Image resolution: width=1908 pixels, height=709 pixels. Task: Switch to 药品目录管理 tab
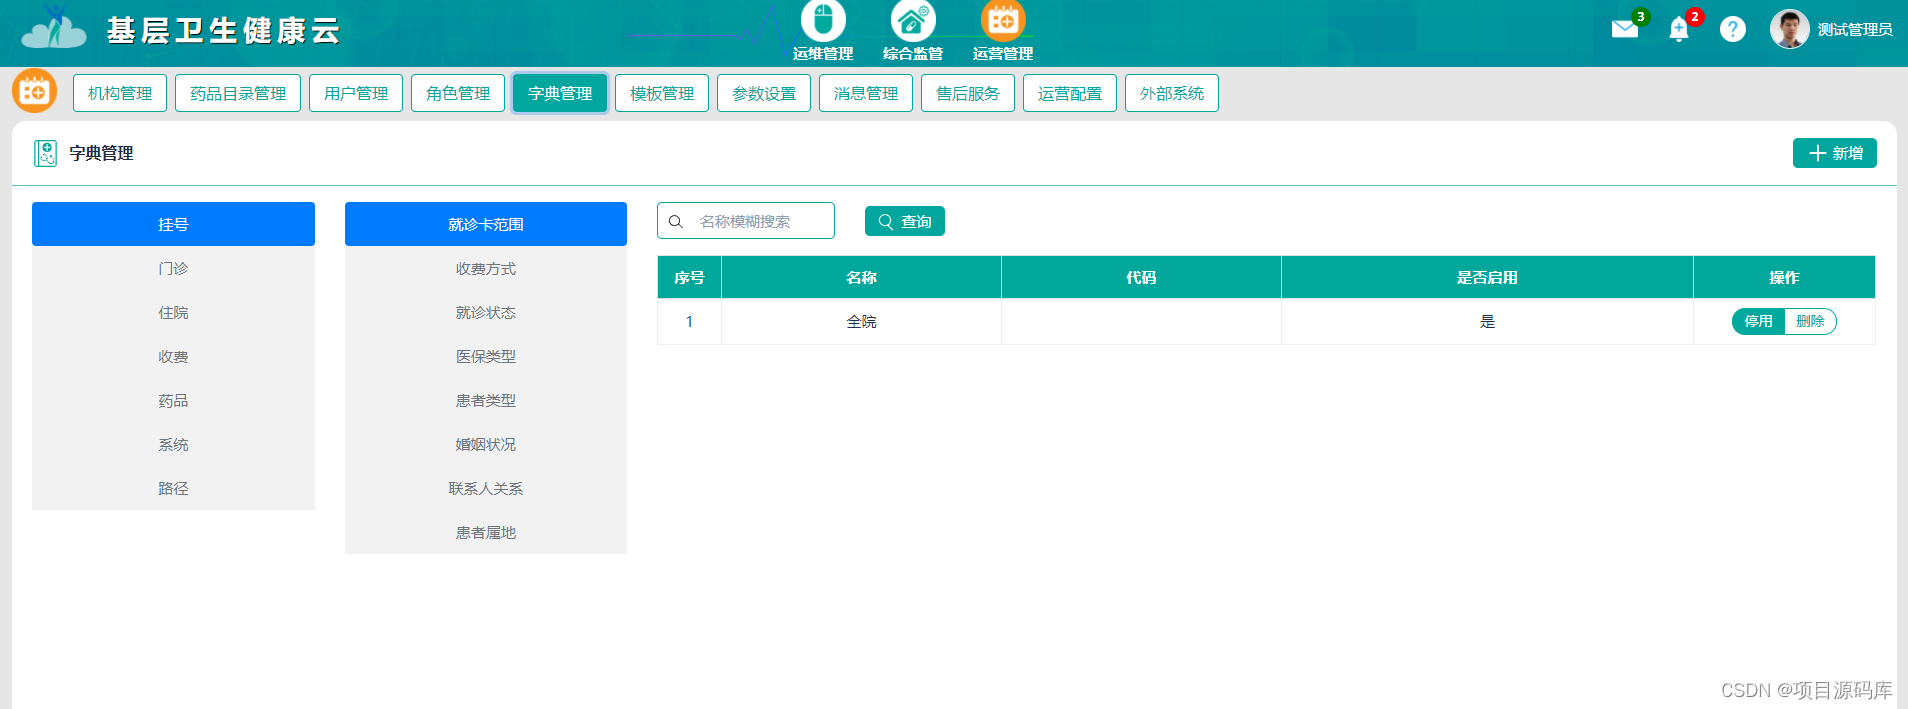pos(238,93)
